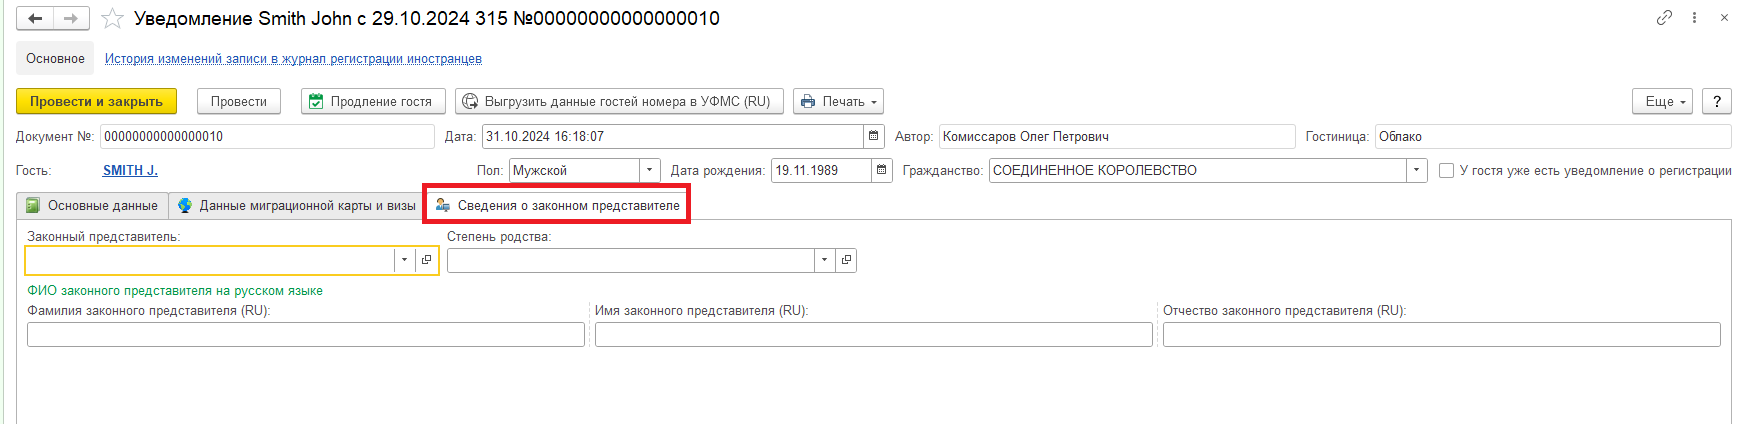Image resolution: width=1746 pixels, height=424 pixels.
Task: Click the Документ № input field
Action: 267,136
